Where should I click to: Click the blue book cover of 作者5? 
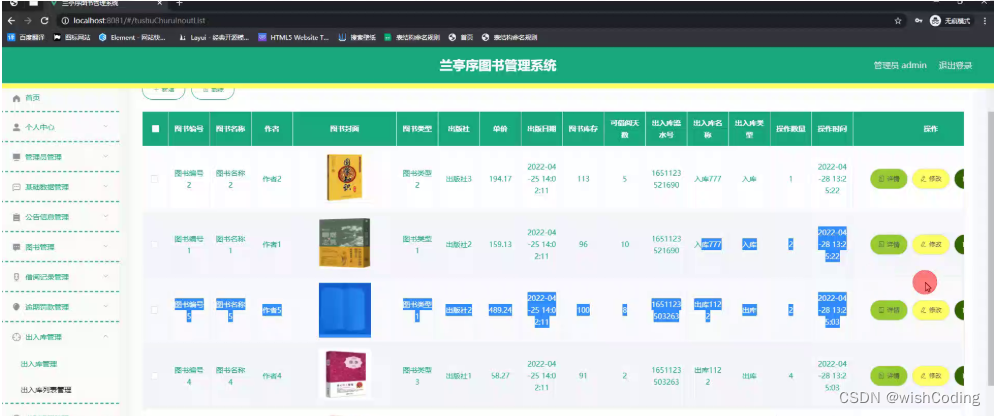(x=345, y=310)
